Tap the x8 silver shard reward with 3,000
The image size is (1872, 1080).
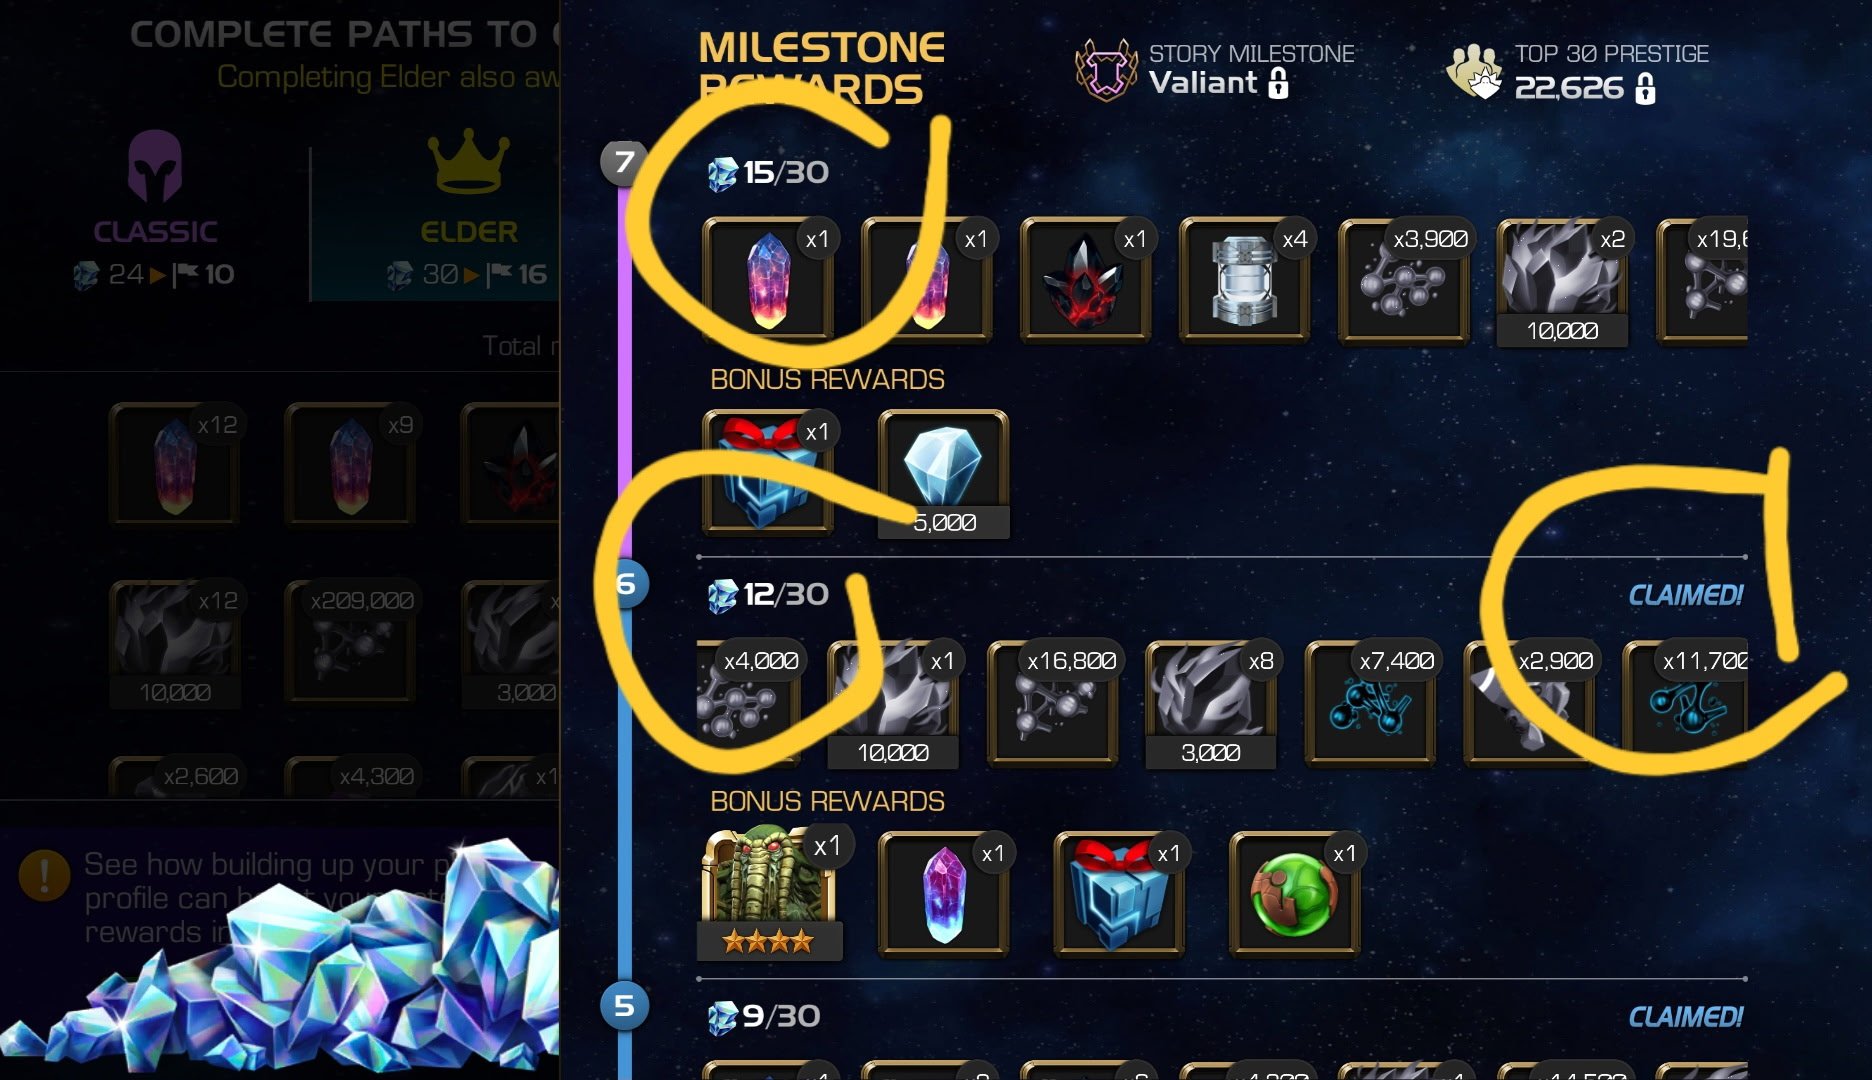click(x=1211, y=704)
